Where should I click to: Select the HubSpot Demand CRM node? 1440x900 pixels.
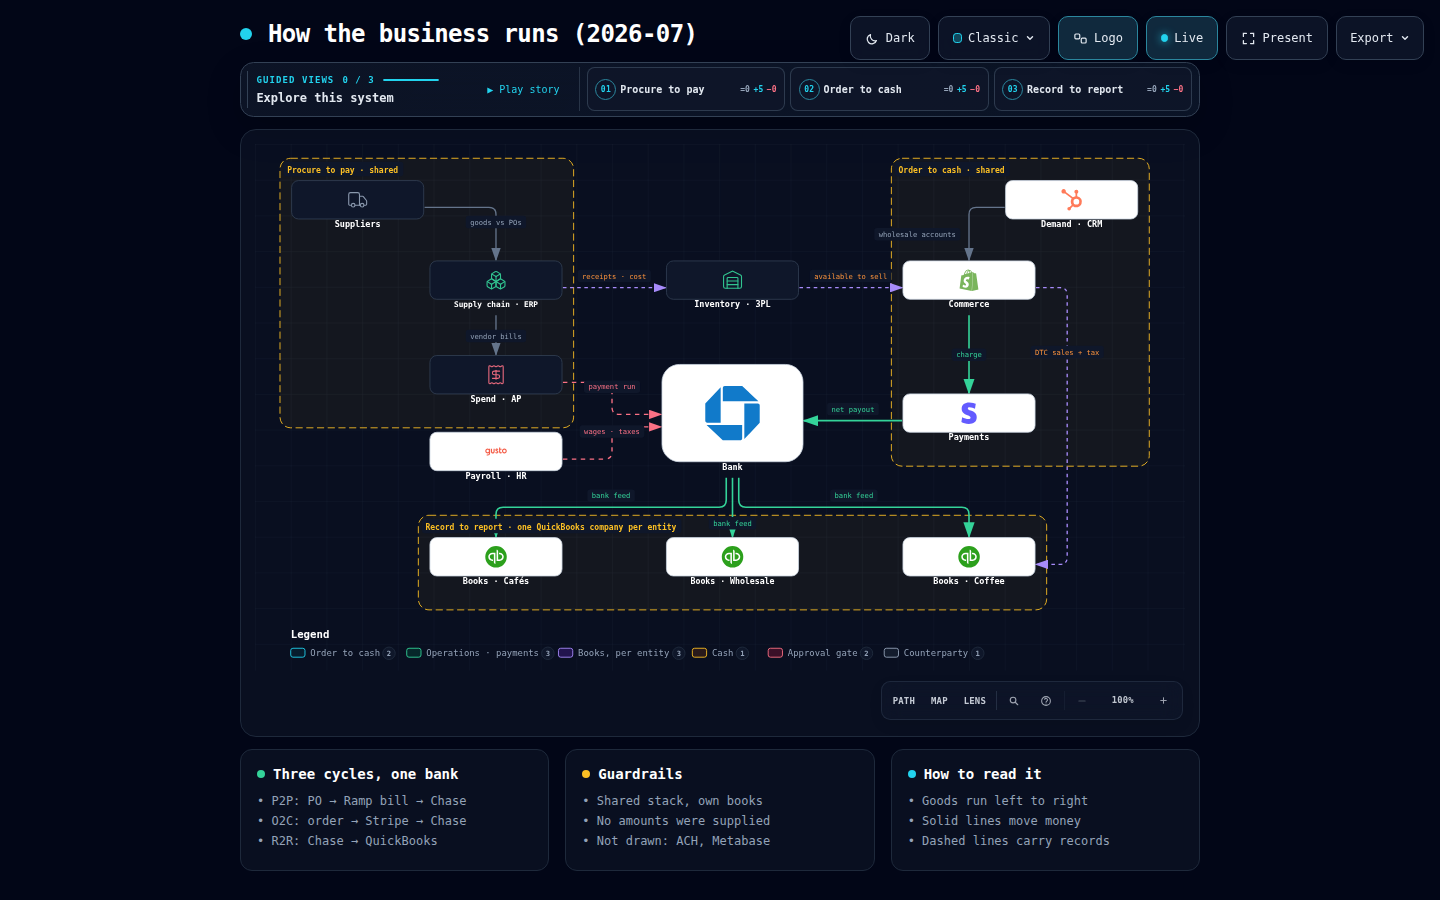tap(1071, 200)
